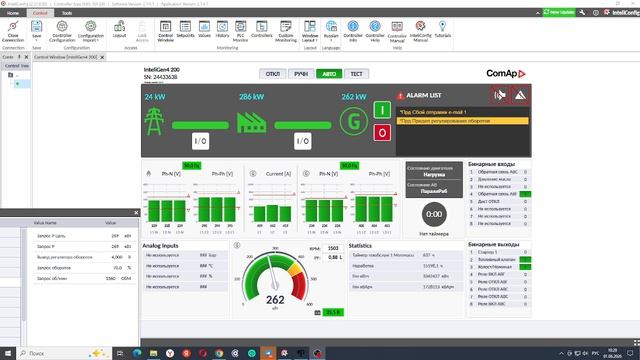
Task: Click the wrench settings icon in title bar
Action: 582,13
